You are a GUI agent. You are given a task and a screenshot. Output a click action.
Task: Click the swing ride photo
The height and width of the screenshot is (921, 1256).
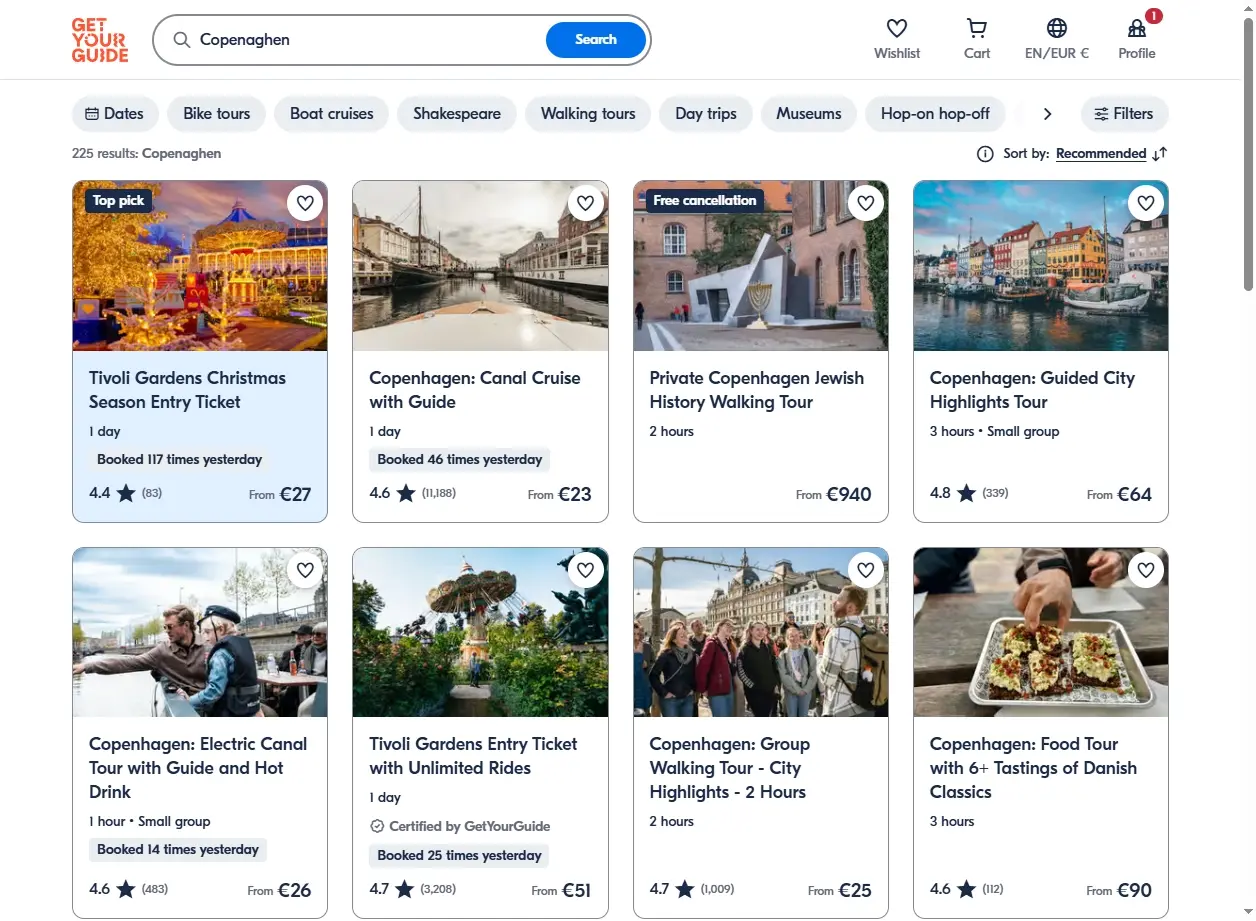[480, 632]
